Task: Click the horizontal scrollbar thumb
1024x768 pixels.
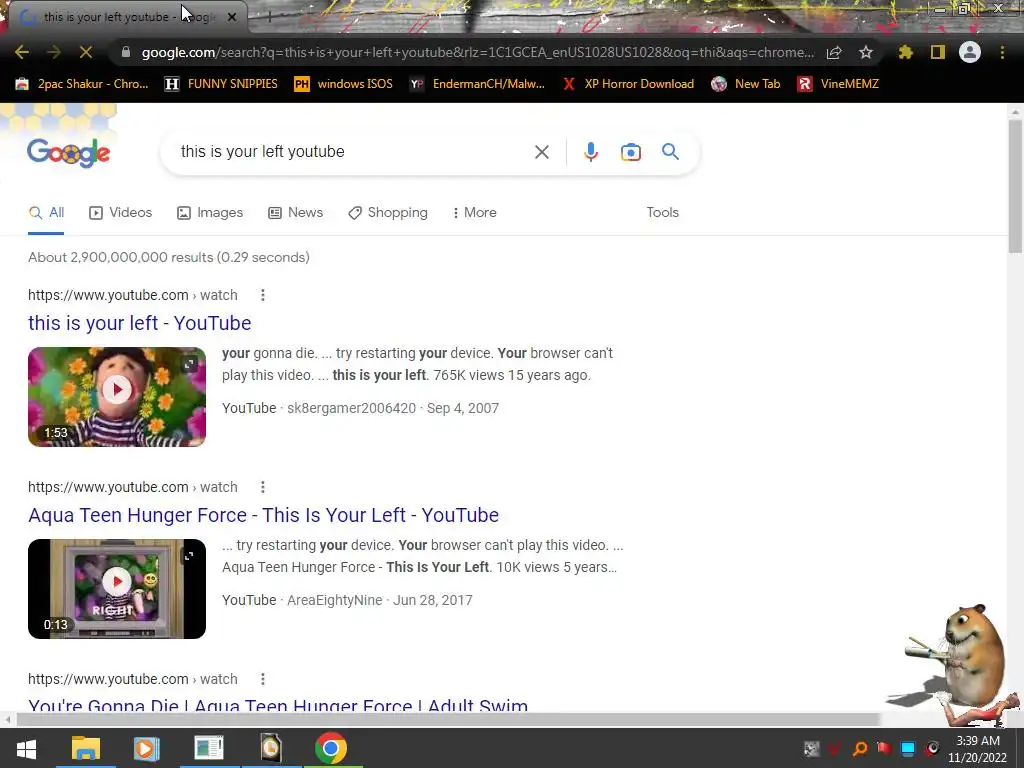Action: (x=447, y=720)
